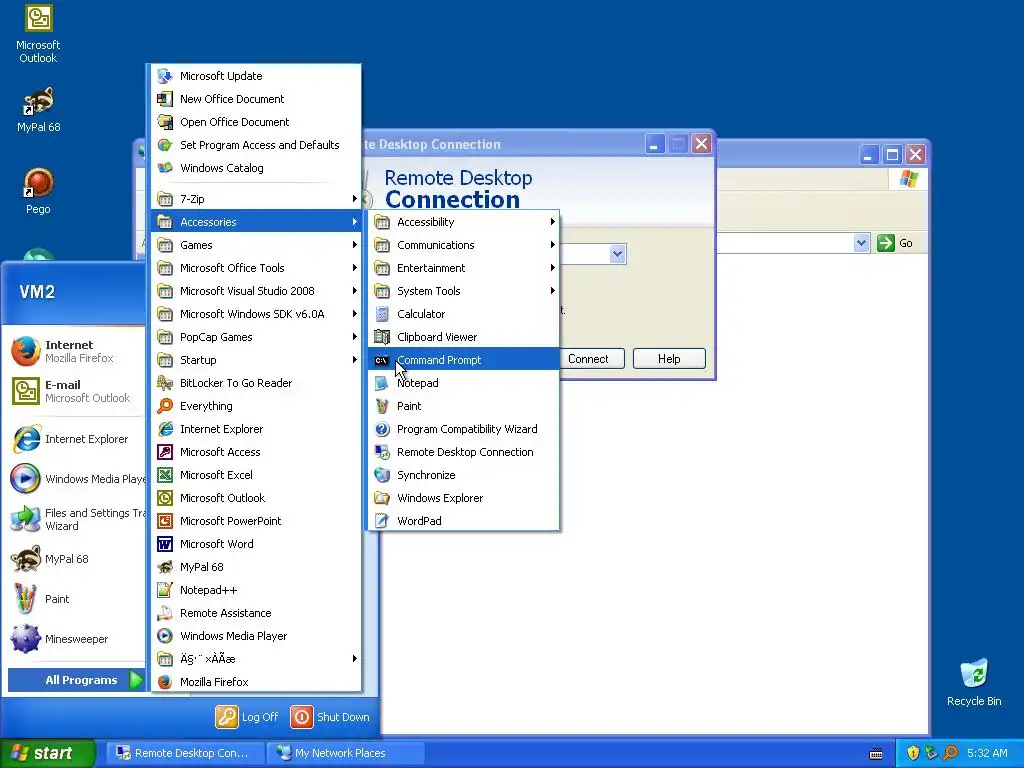Open the Computer dropdown in Remote Desktop Connection

click(x=617, y=253)
